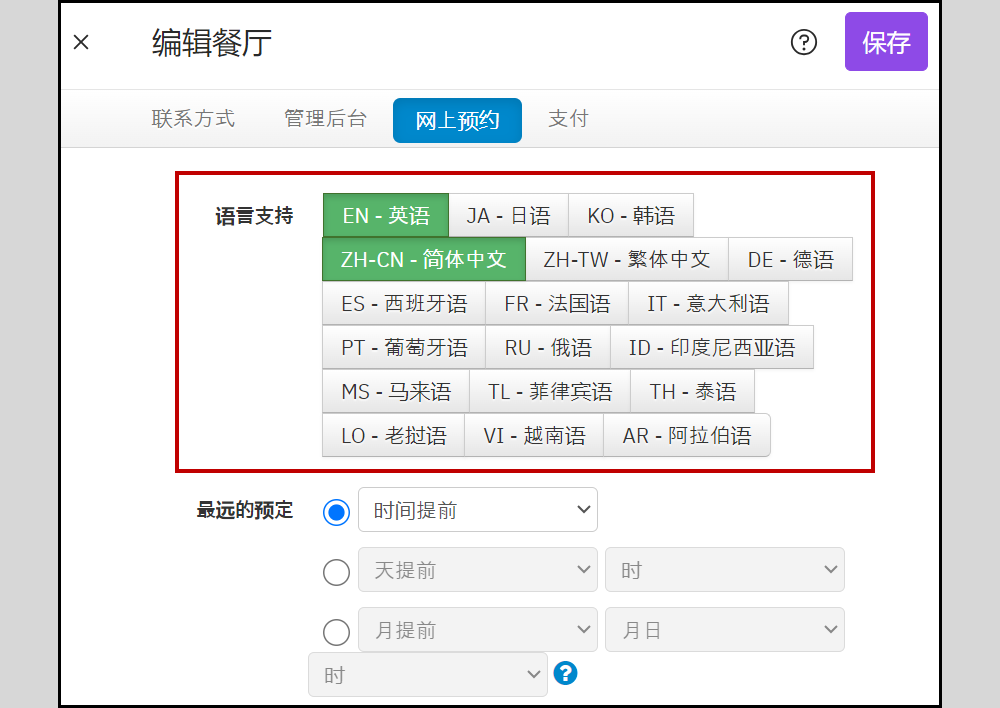Enable MS - 马来语 language
Image resolution: width=1000 pixels, height=708 pixels.
pyautogui.click(x=396, y=392)
